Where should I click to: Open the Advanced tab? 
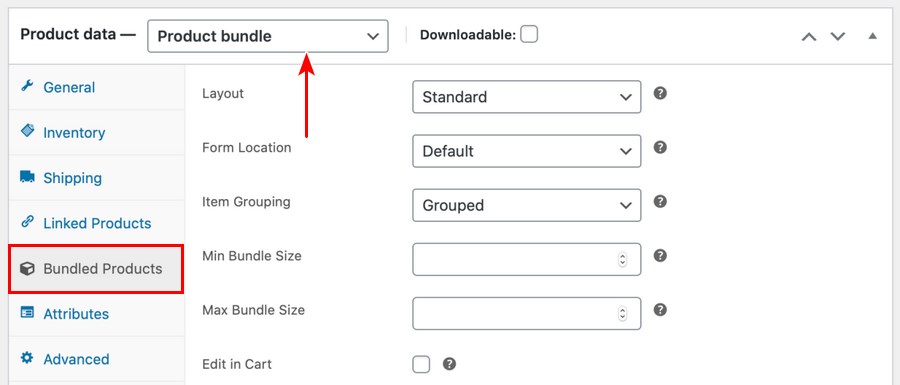click(96, 359)
